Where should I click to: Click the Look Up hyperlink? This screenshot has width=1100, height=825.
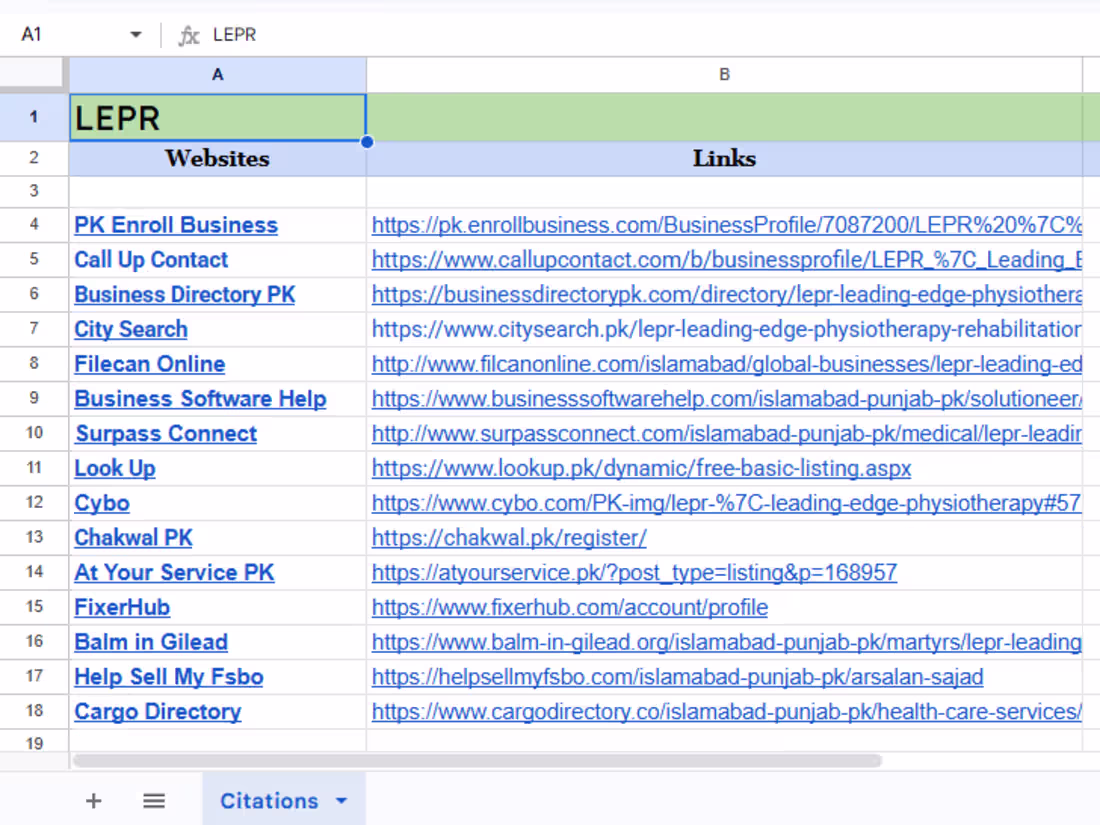(x=114, y=468)
